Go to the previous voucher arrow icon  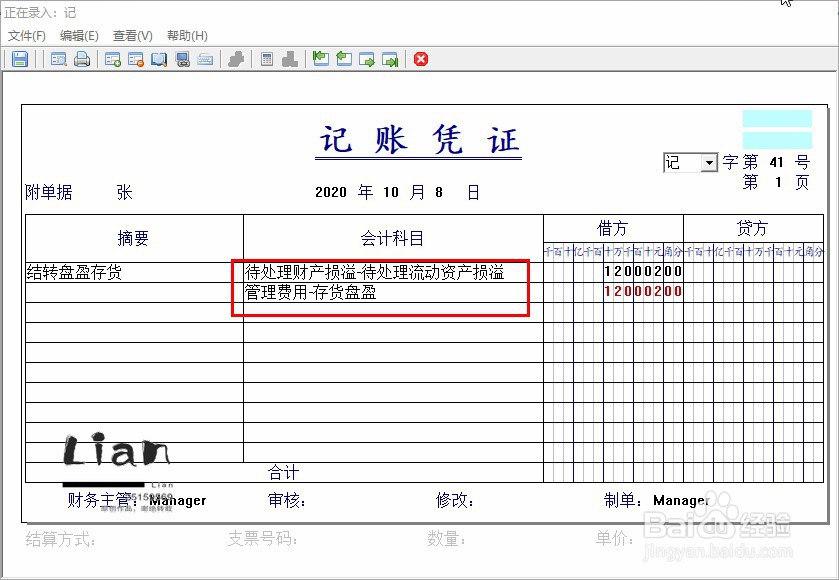[343, 58]
